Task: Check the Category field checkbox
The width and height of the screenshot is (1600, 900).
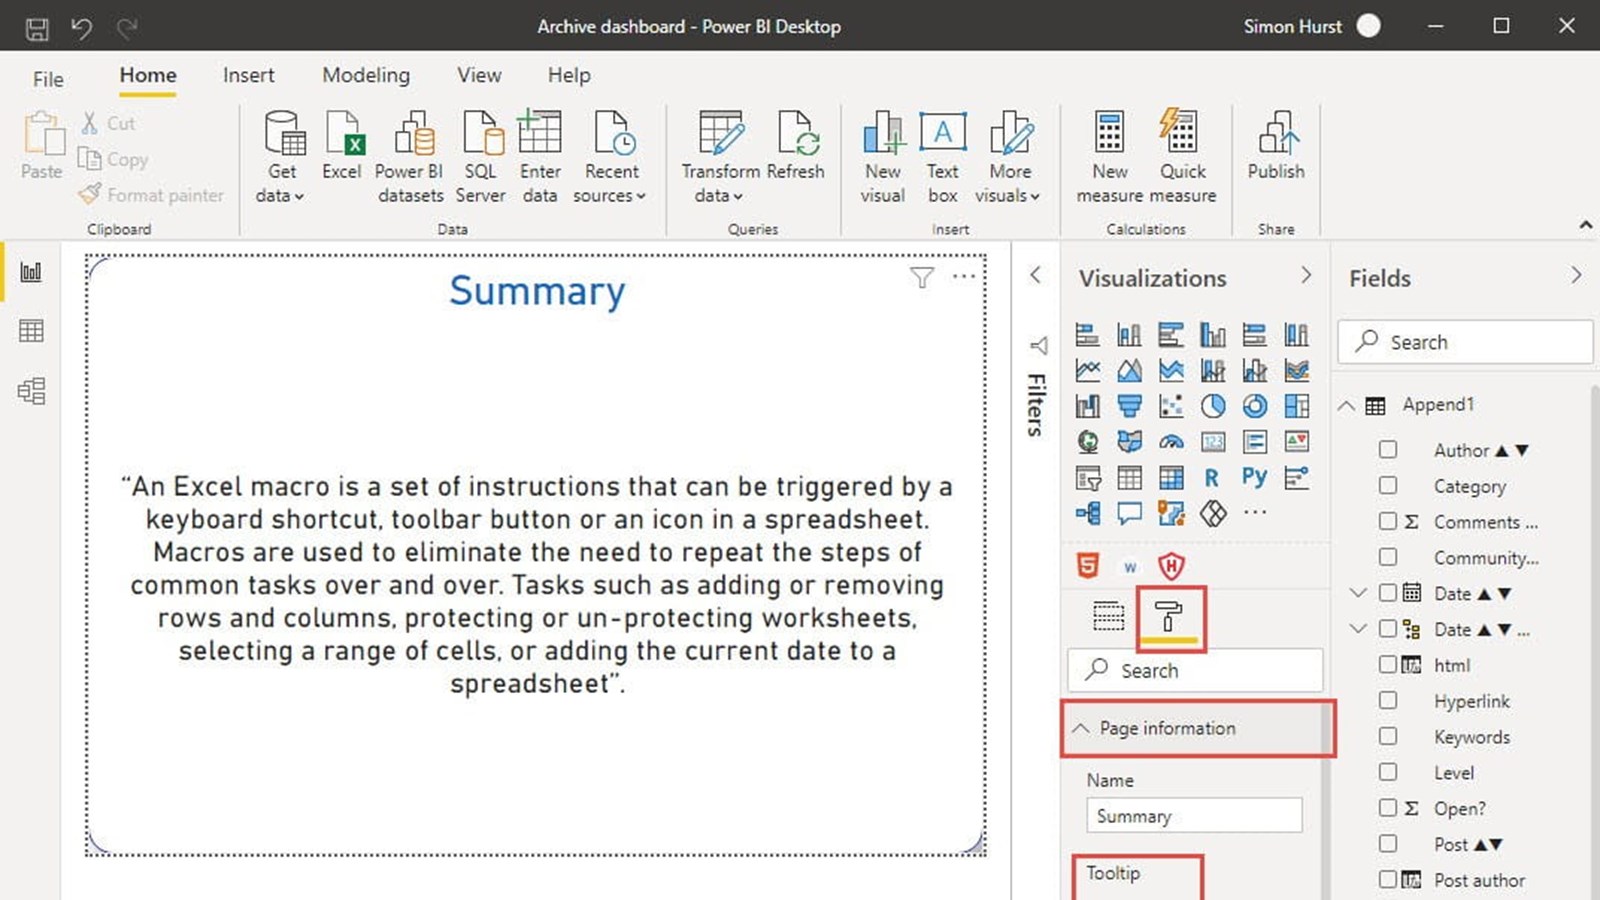Action: (1388, 486)
